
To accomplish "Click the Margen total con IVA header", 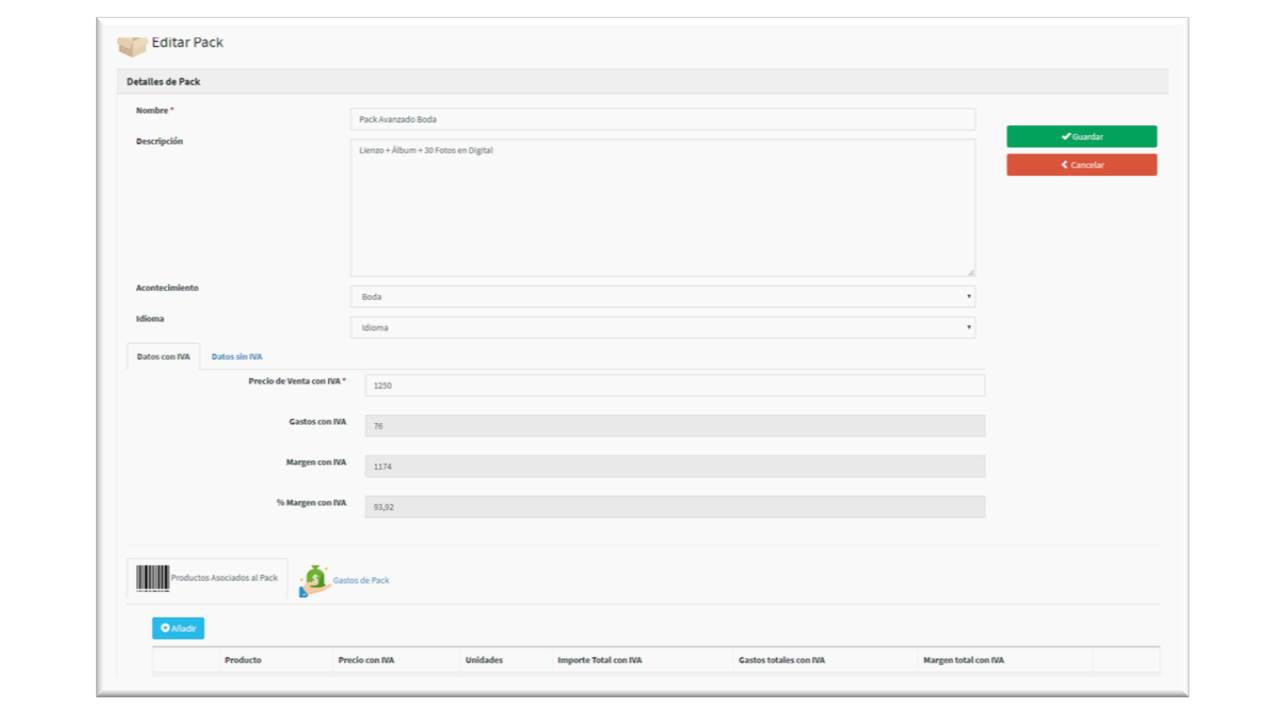I will (x=964, y=660).
